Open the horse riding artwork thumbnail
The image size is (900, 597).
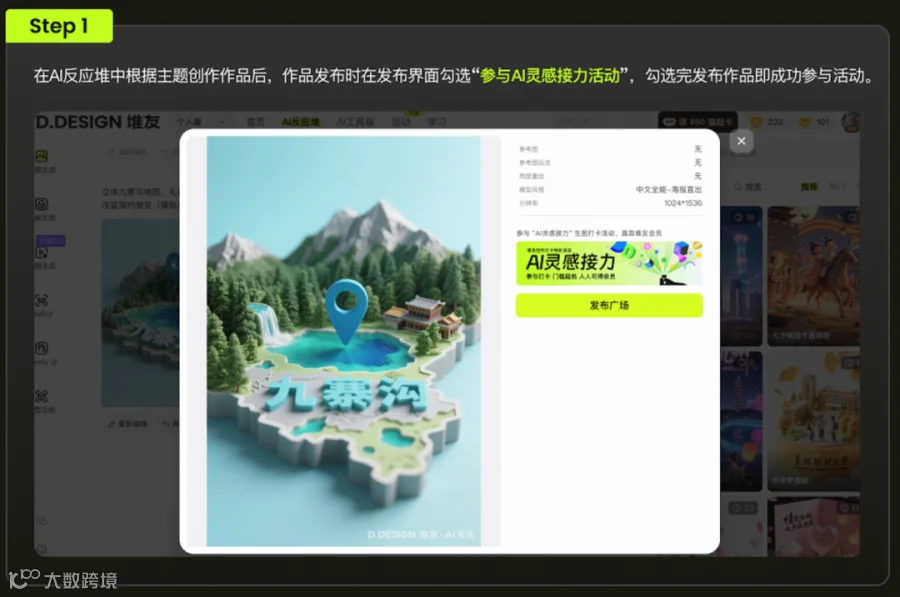pyautogui.click(x=813, y=276)
